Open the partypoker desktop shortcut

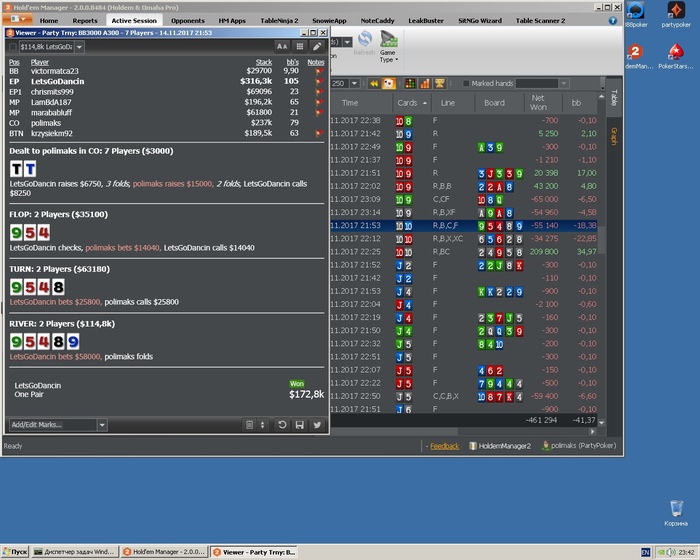(676, 15)
